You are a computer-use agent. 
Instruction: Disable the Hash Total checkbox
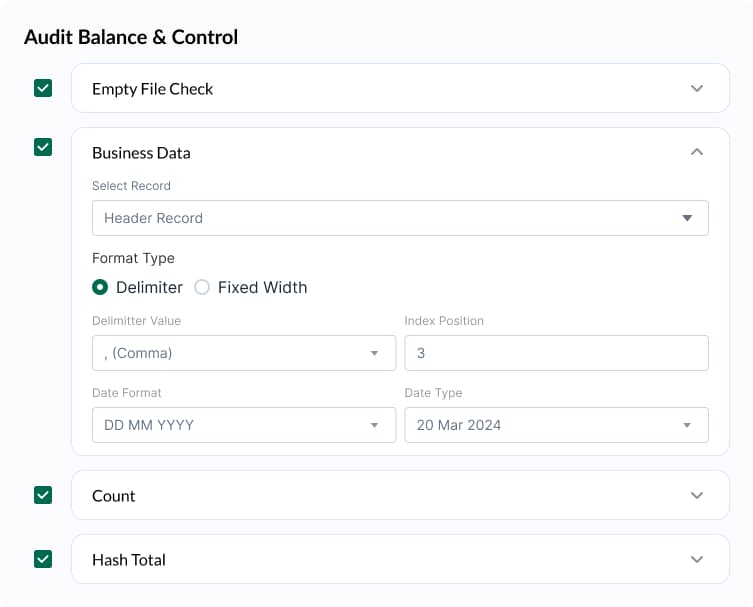[x=43, y=559]
